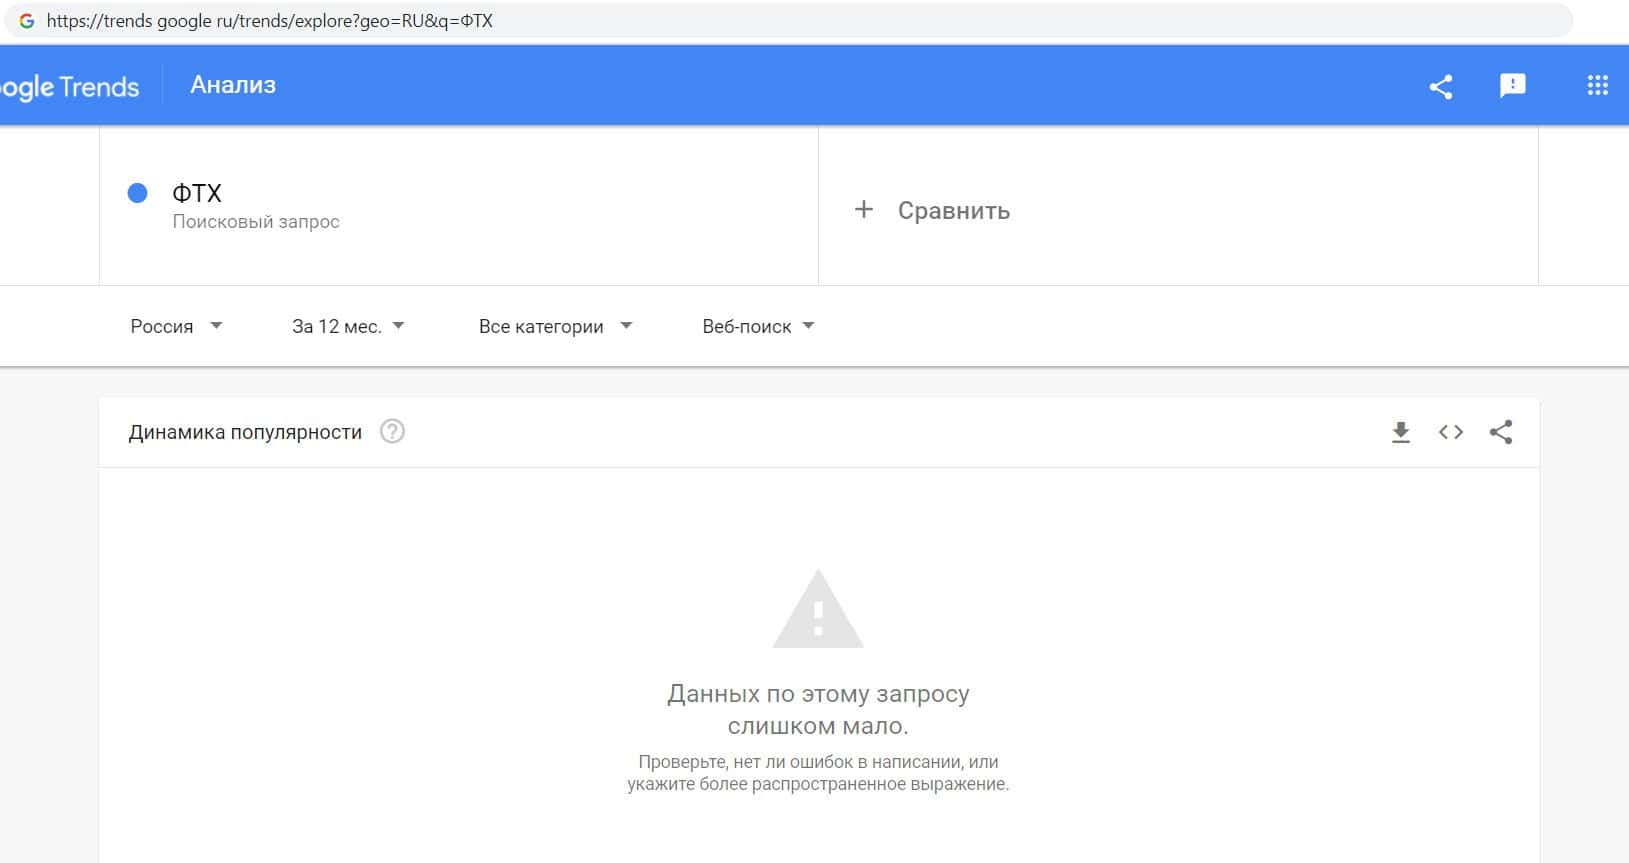This screenshot has height=863, width=1629.
Task: Open the Google apps grid icon
Action: 1597,86
